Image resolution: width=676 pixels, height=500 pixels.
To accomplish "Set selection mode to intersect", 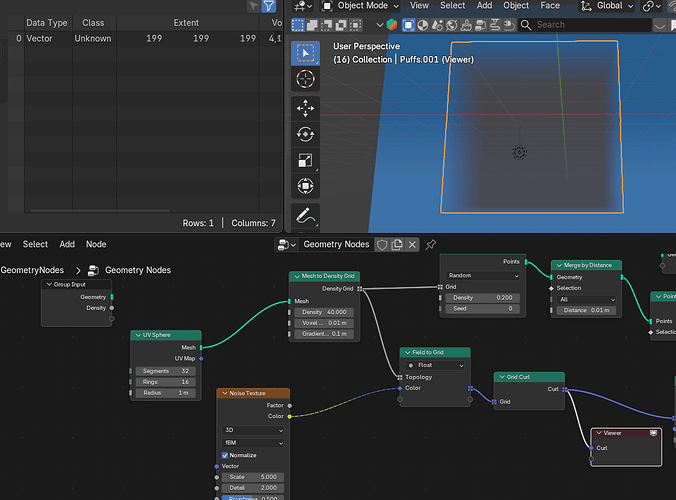I will pyautogui.click(x=355, y=25).
